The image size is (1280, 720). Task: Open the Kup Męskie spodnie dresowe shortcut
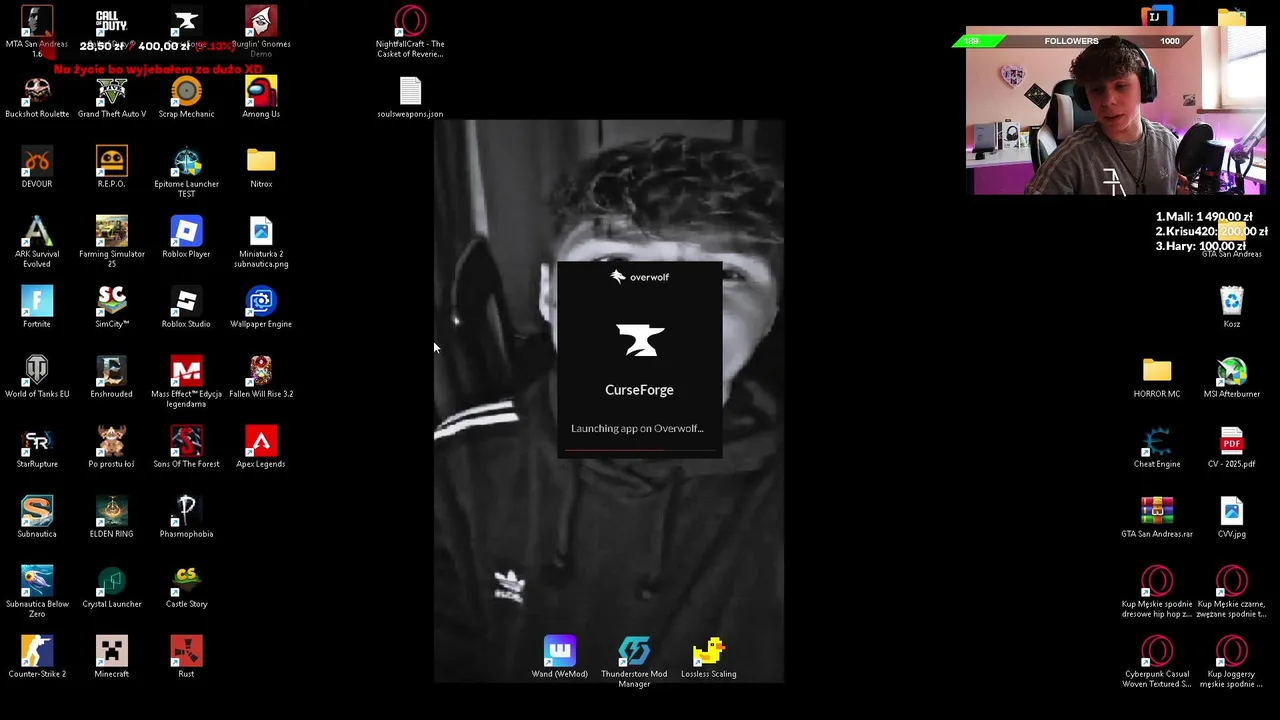pyautogui.click(x=1157, y=592)
